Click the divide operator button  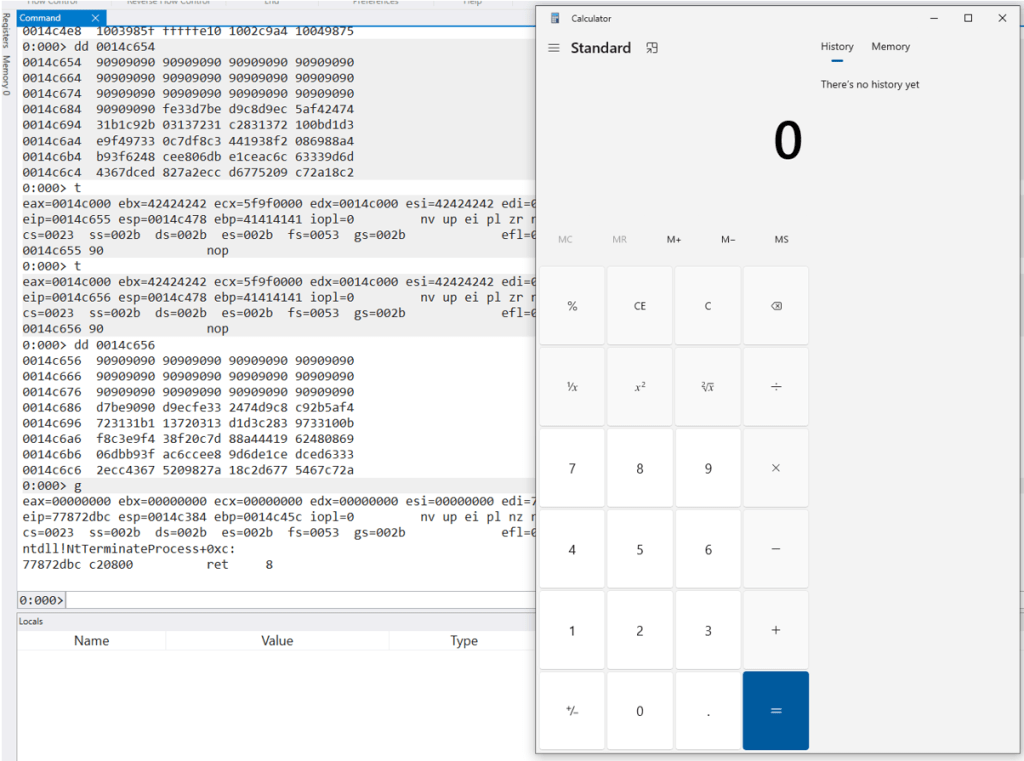(775, 386)
